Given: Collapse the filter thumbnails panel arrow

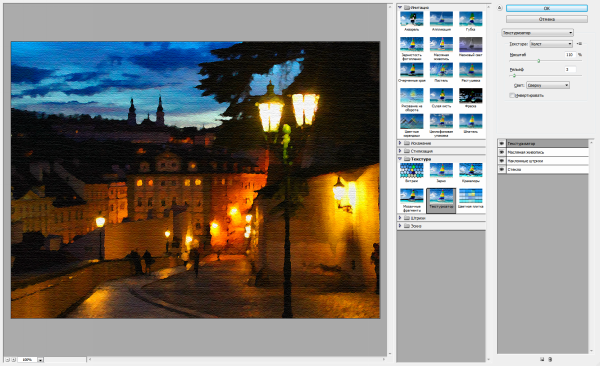Looking at the screenshot, I should [499, 8].
